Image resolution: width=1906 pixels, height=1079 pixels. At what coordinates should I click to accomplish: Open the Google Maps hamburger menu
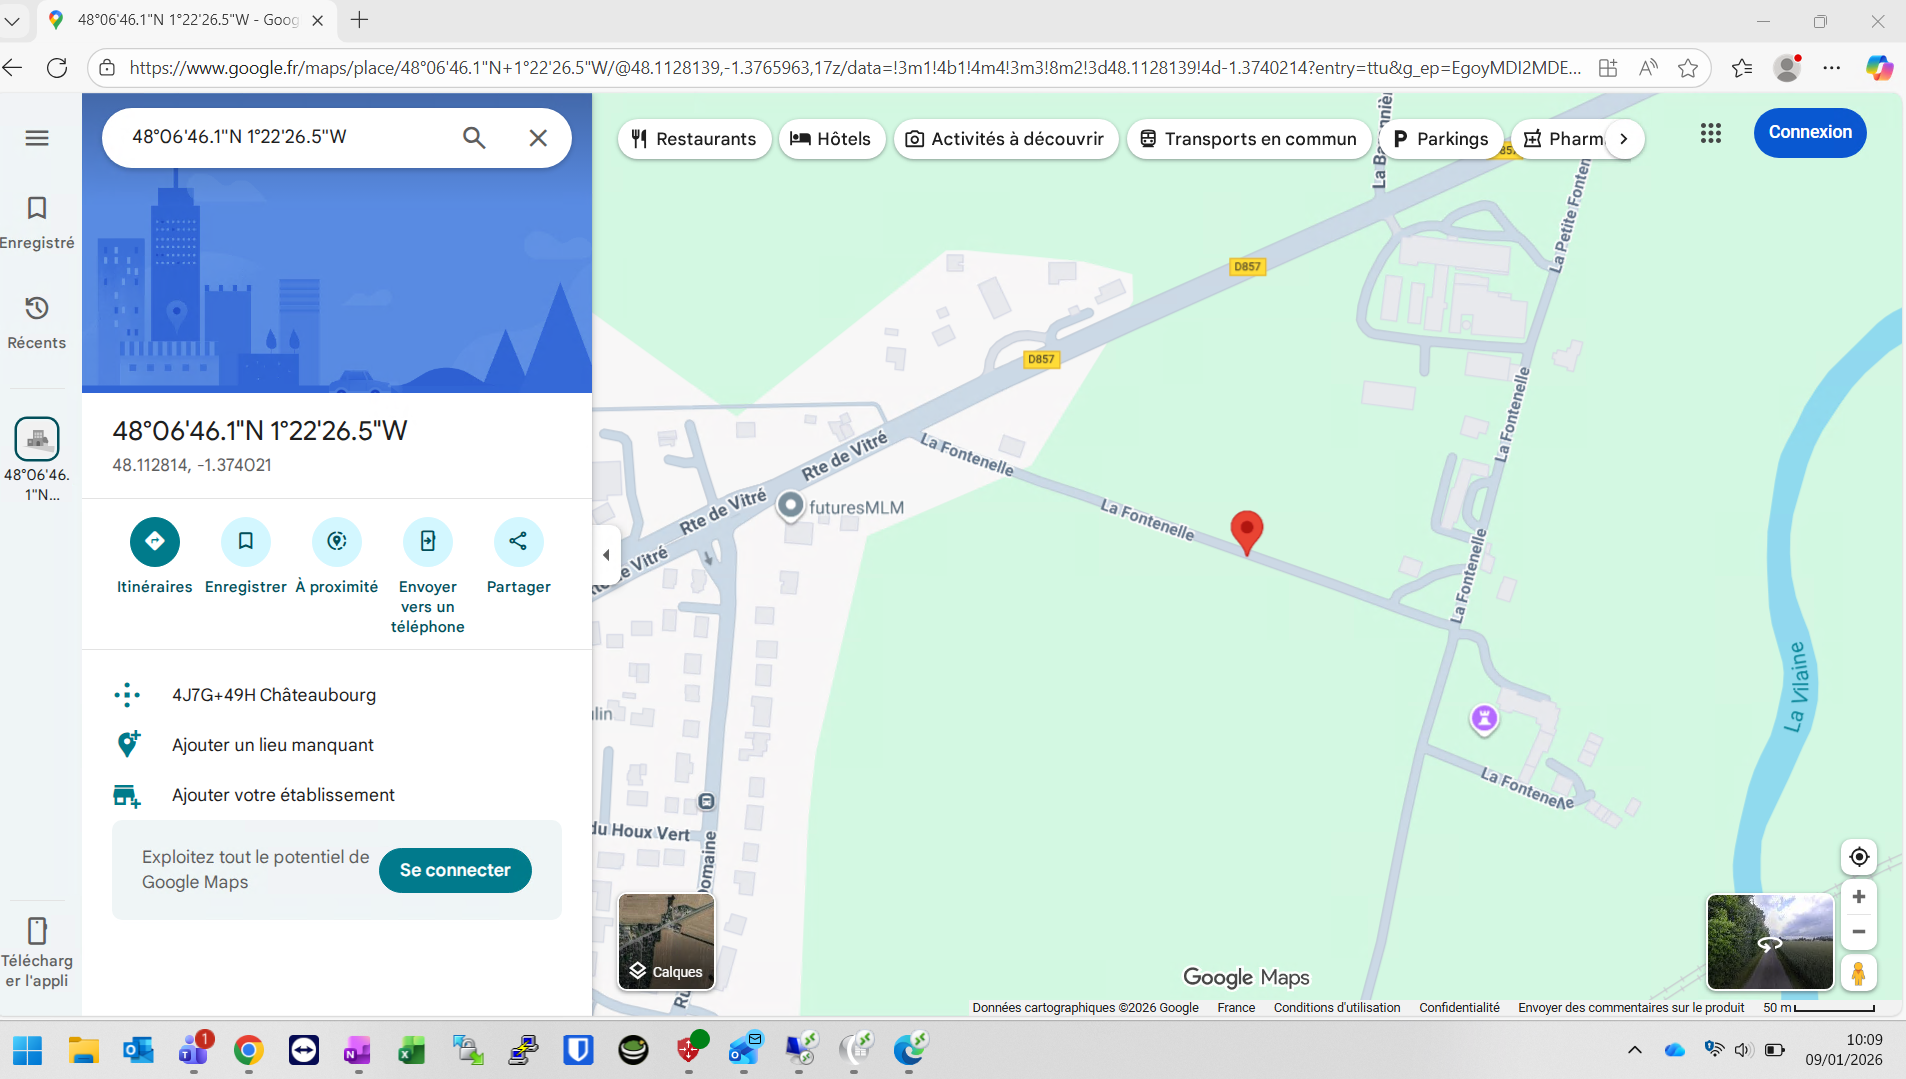coord(37,138)
